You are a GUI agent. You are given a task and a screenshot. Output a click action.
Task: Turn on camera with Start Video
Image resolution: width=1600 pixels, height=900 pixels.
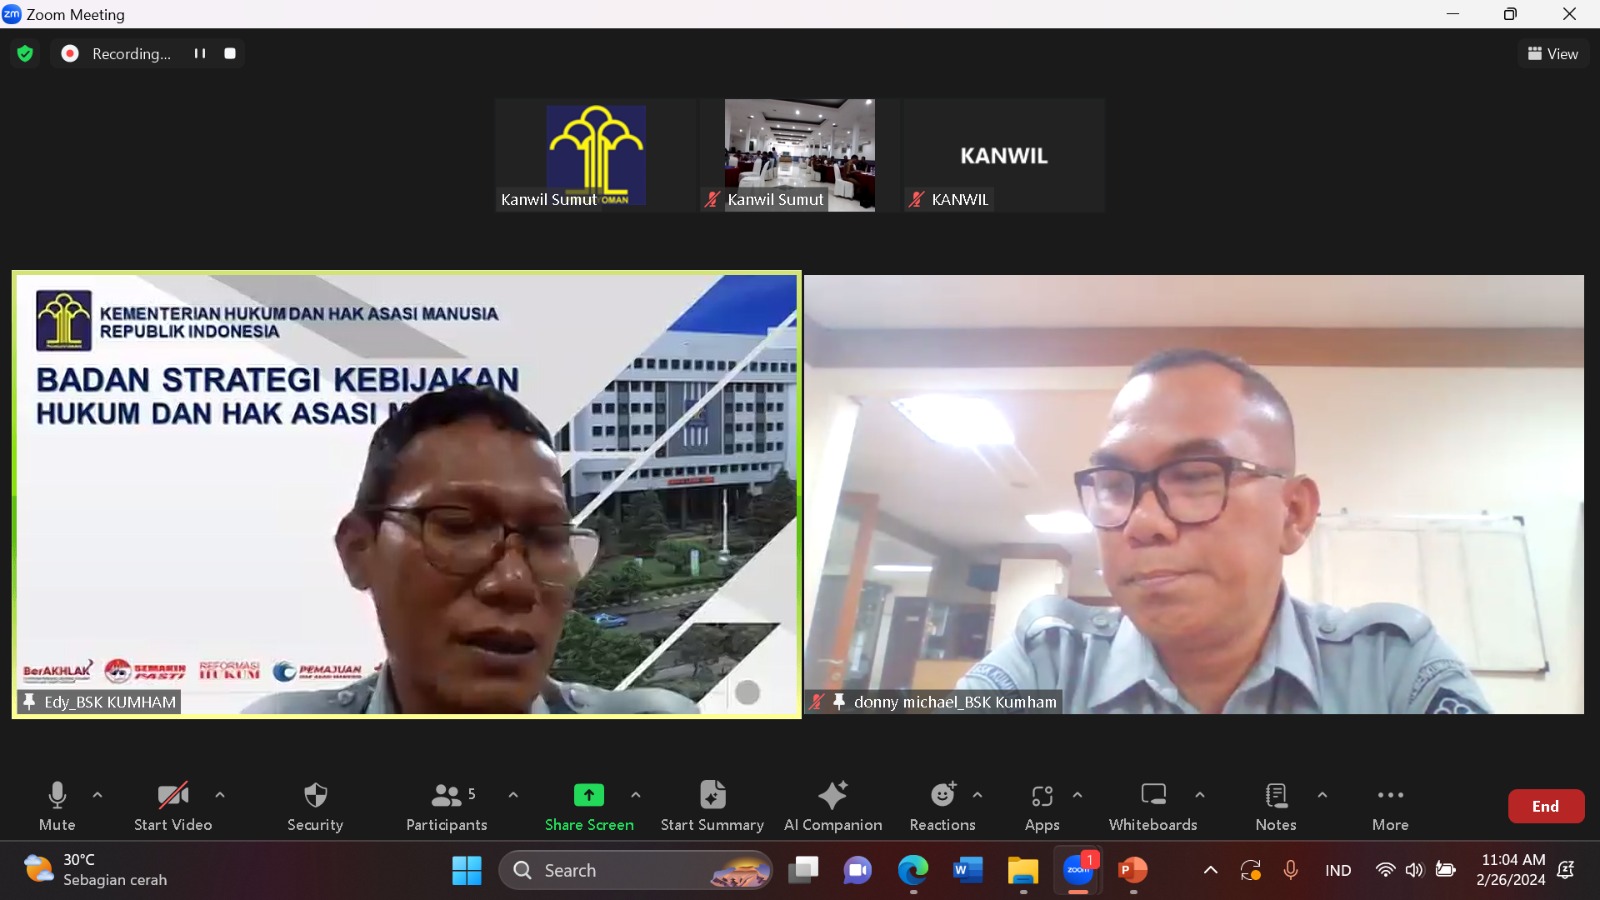point(173,806)
